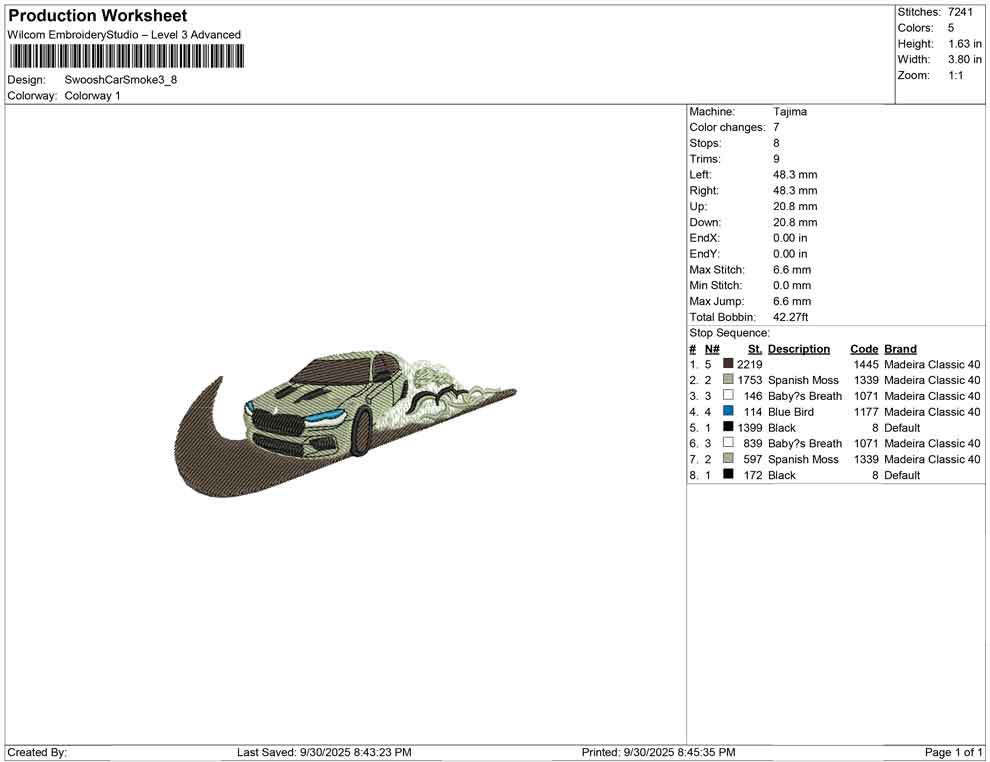Click the Spanish Moss swatch with 597 stitches
990x762 pixels.
tap(728, 459)
